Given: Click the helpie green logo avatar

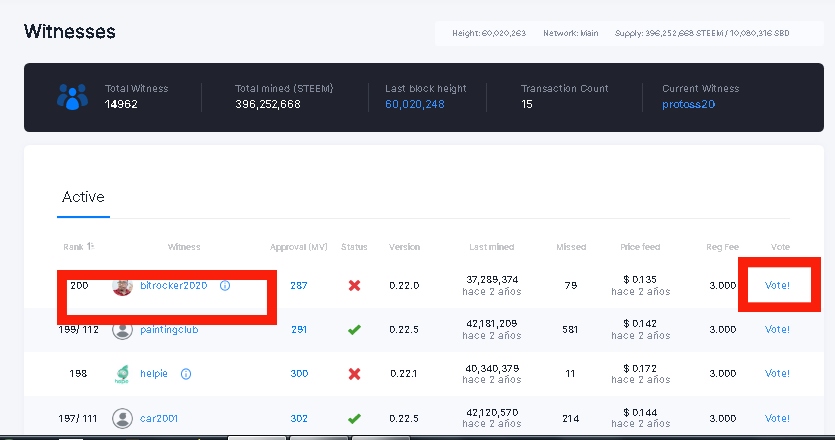Looking at the screenshot, I should [122, 374].
